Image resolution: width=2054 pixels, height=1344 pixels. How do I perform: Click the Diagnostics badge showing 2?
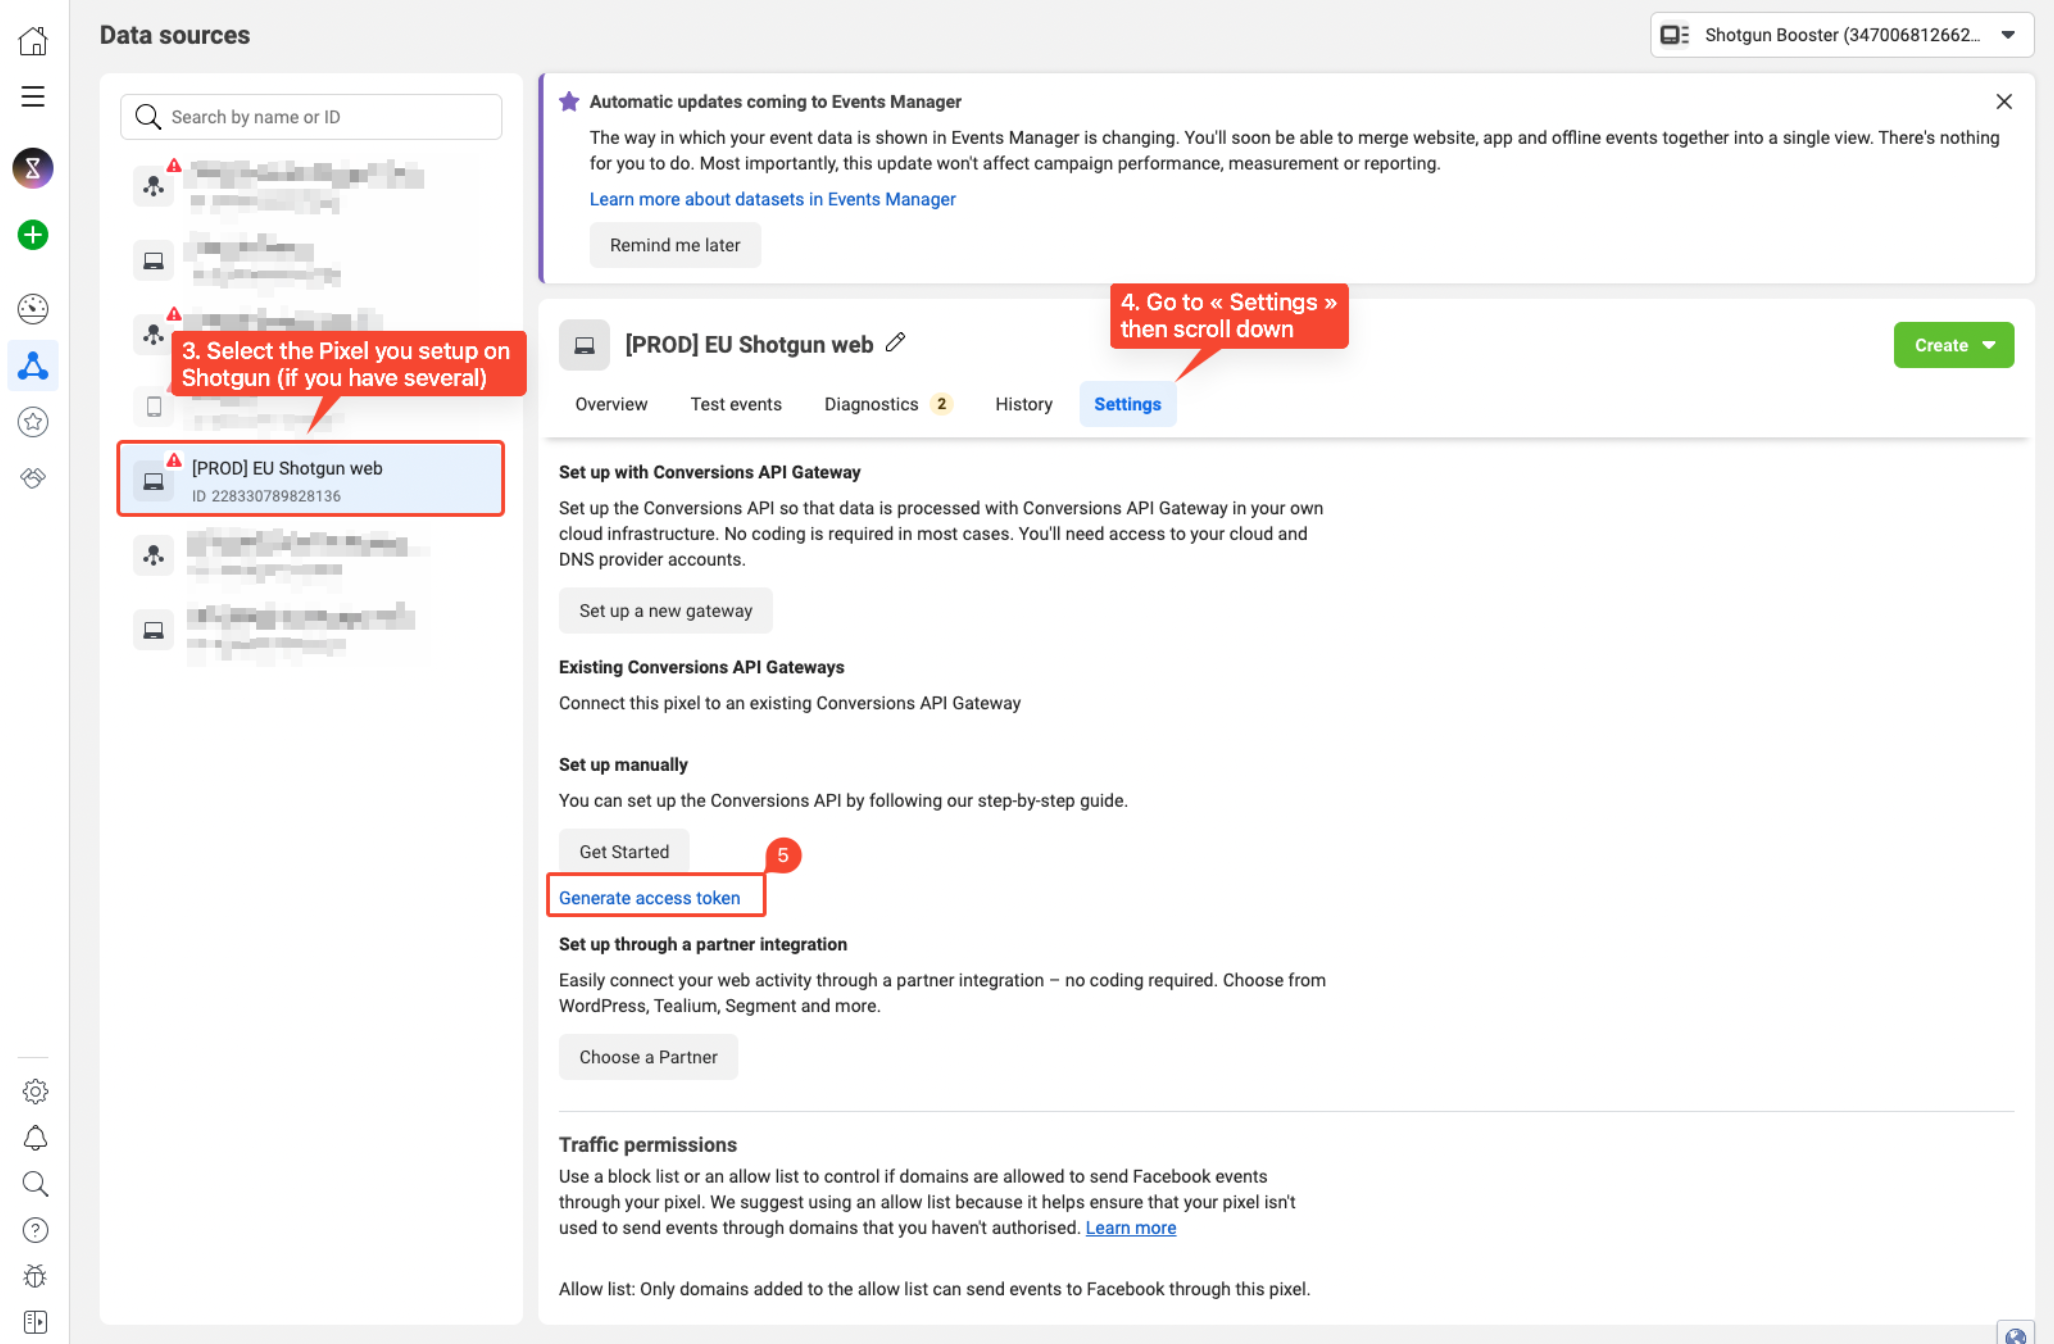941,404
